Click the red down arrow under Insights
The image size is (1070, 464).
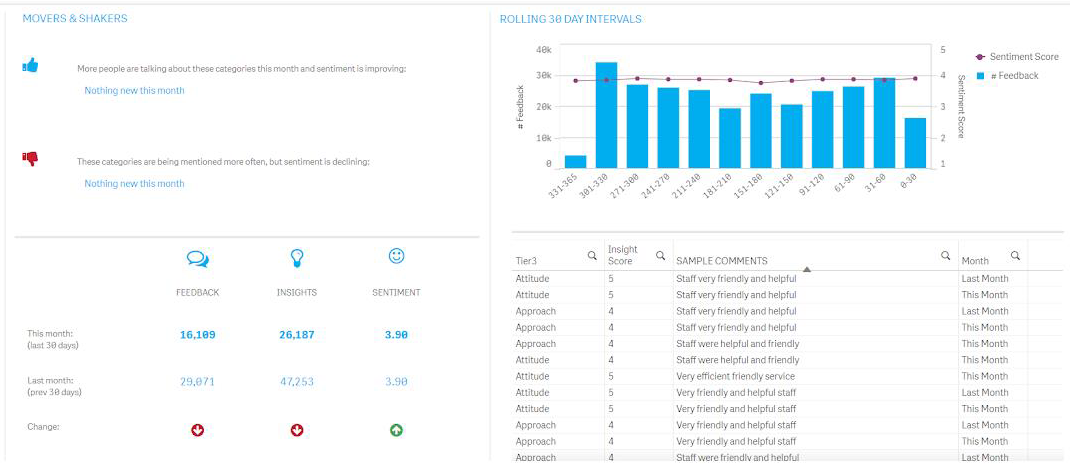point(297,430)
